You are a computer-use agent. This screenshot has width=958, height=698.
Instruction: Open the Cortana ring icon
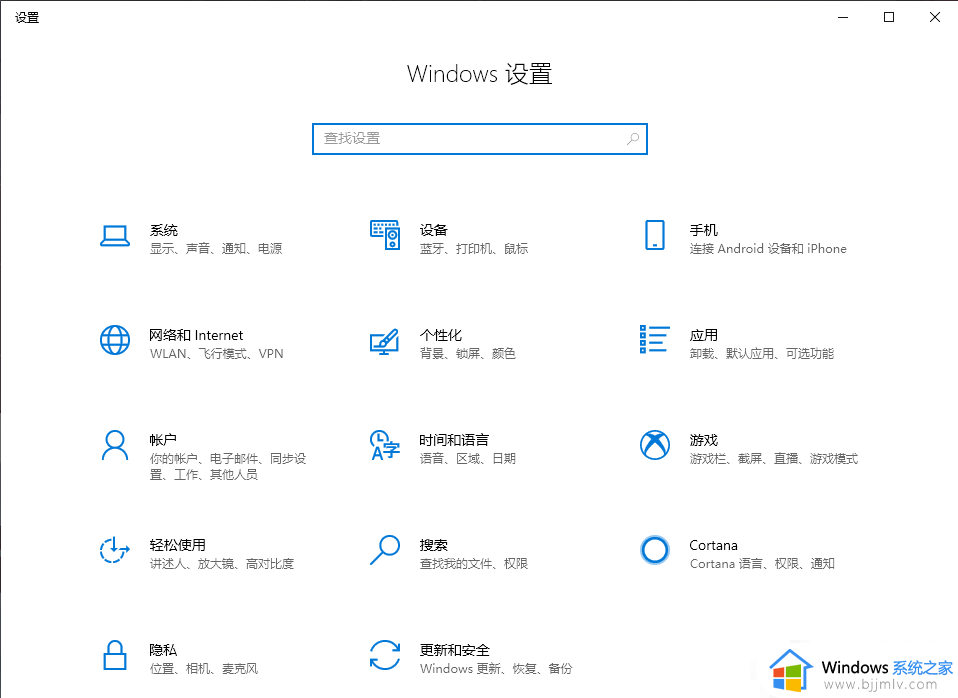coord(655,550)
